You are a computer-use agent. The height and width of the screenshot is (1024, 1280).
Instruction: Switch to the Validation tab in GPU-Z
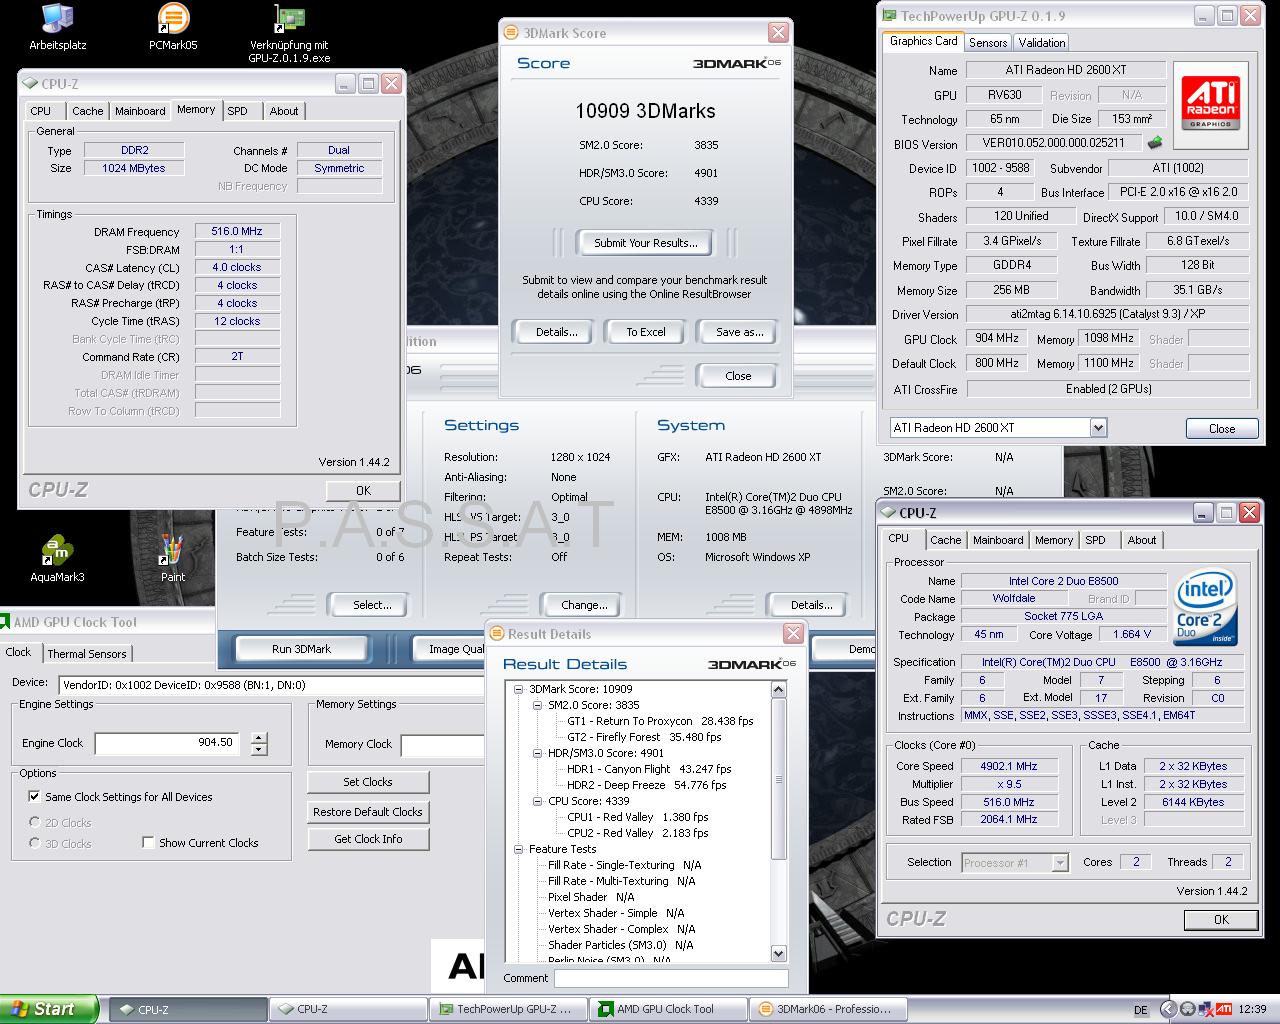(1042, 43)
